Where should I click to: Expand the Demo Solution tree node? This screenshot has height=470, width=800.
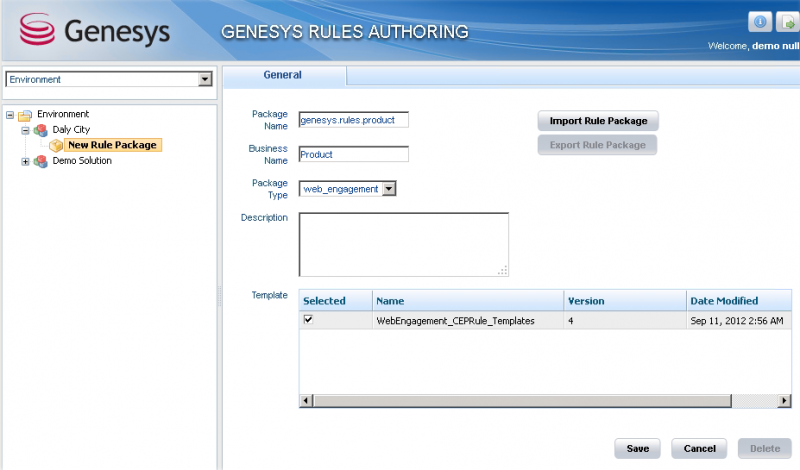point(25,162)
